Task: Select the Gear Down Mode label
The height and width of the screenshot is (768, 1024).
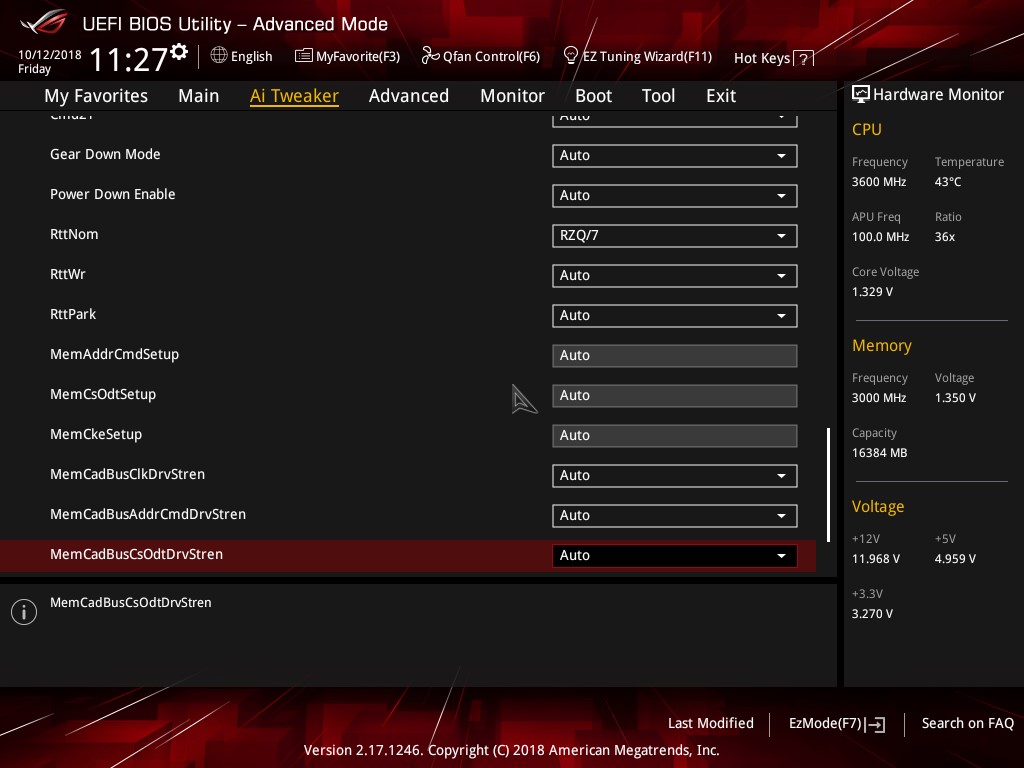Action: [105, 154]
